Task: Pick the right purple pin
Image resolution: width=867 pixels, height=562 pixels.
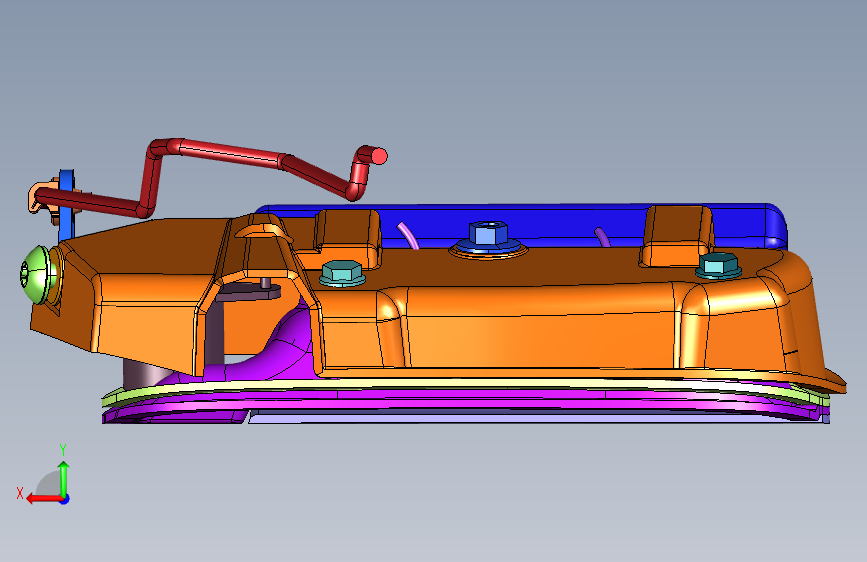Action: (602, 237)
